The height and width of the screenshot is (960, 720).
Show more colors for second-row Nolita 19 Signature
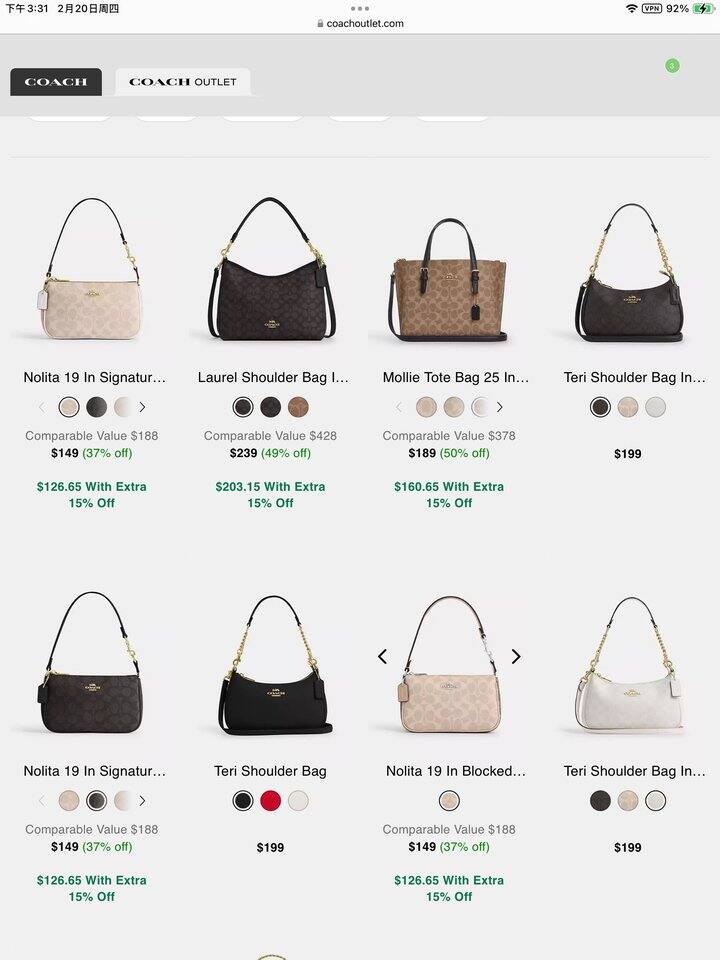coord(142,801)
